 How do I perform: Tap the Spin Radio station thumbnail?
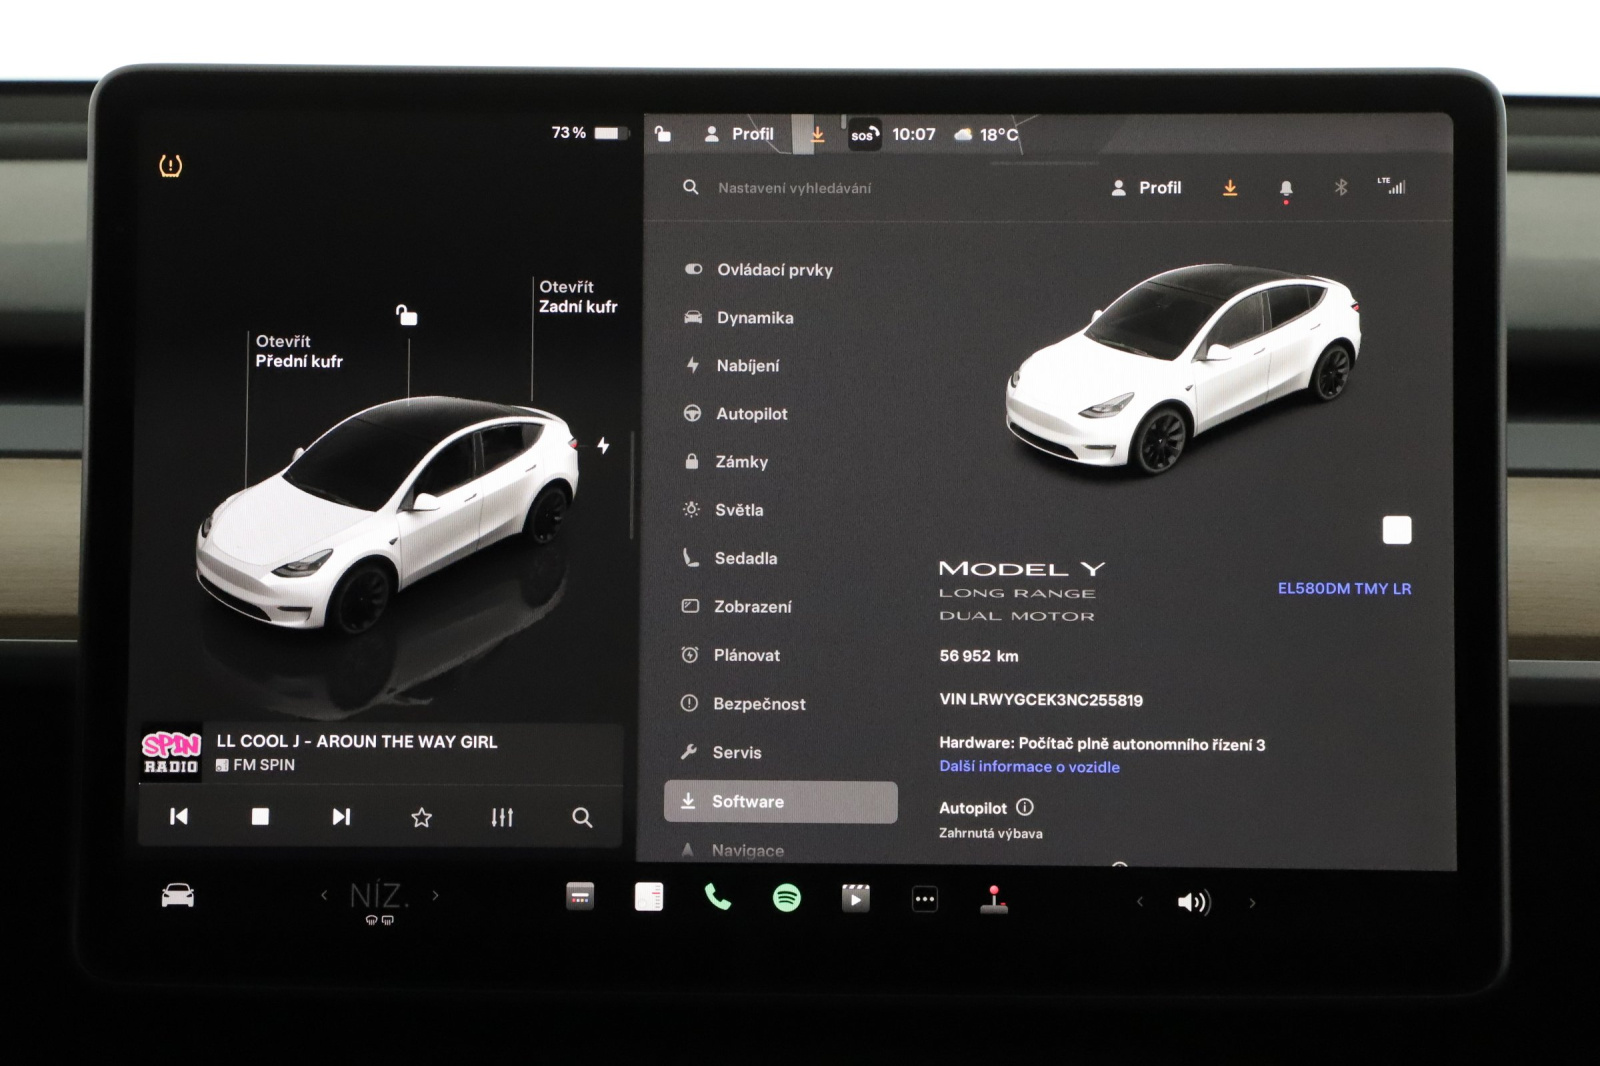171,753
